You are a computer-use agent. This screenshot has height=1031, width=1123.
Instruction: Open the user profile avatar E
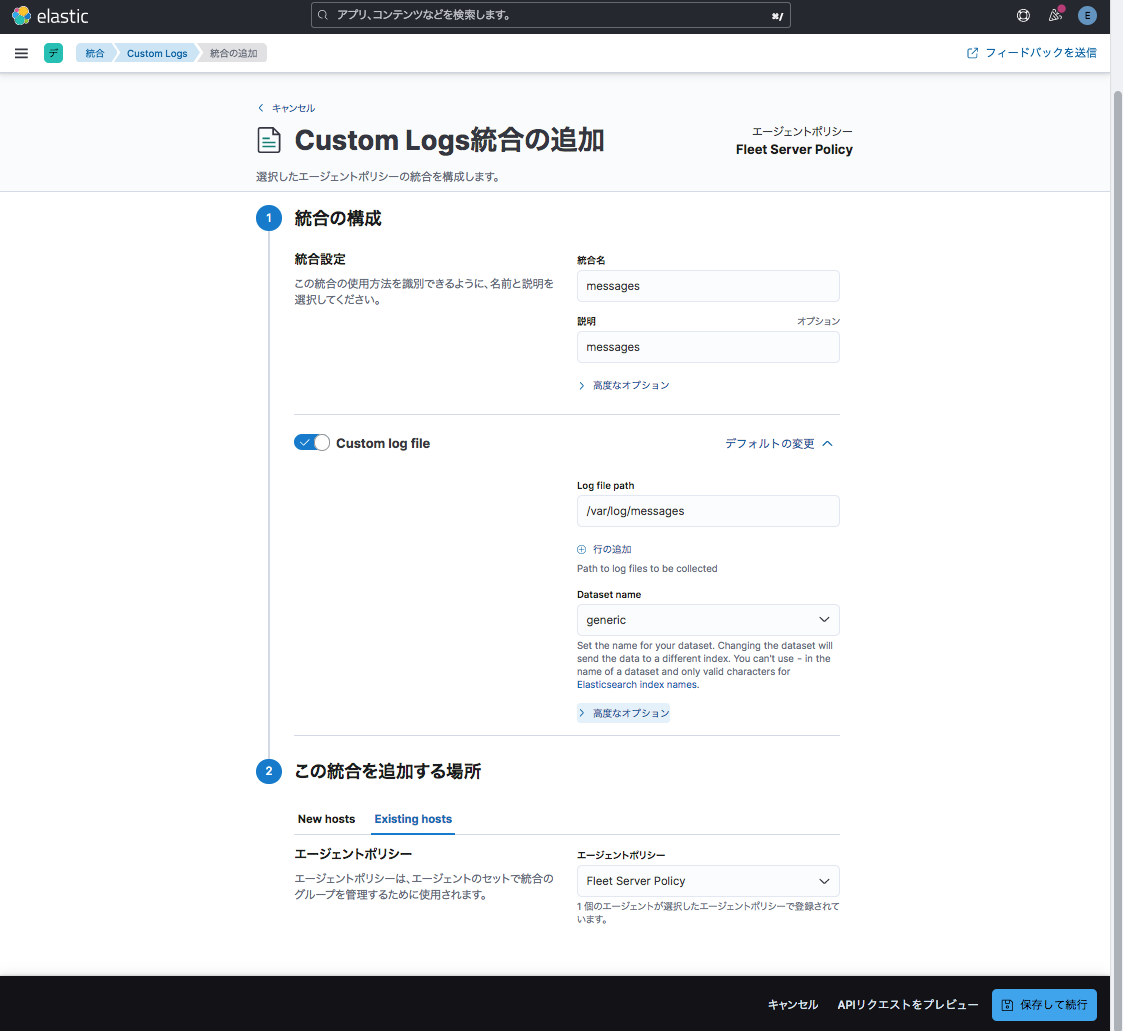pyautogui.click(x=1087, y=16)
